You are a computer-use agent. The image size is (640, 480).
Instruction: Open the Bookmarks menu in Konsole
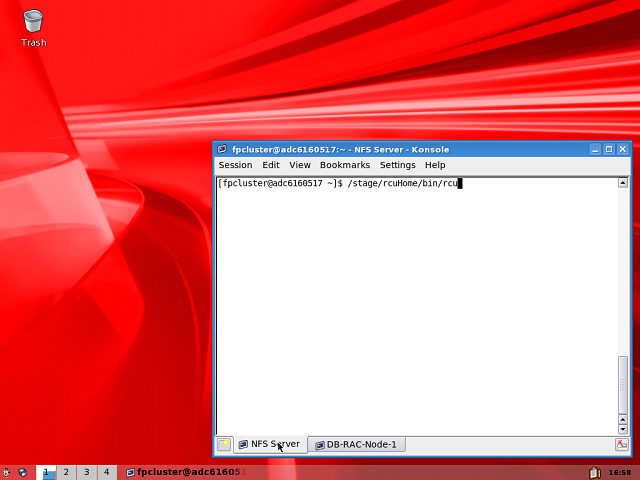(345, 165)
